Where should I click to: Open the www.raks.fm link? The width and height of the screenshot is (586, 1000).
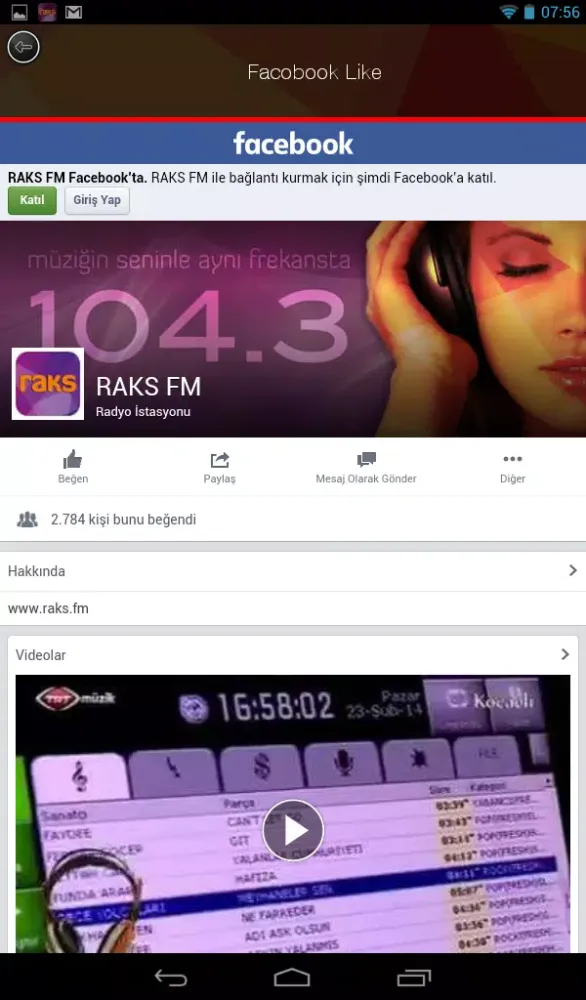click(48, 608)
